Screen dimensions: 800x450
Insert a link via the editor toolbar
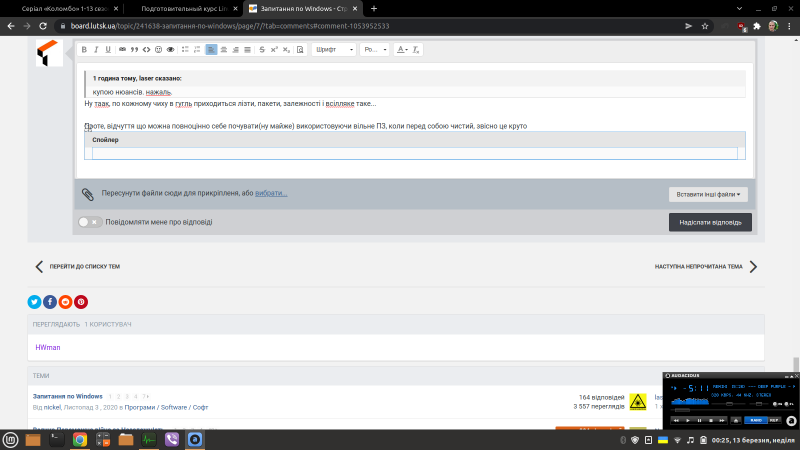[123, 49]
